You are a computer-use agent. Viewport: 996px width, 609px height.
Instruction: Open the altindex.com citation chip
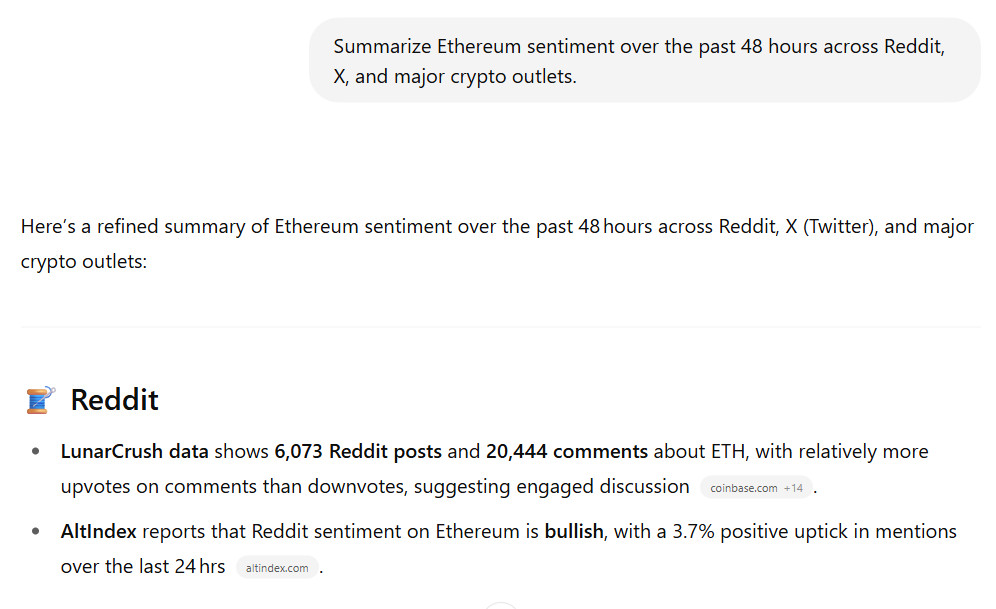tap(277, 568)
